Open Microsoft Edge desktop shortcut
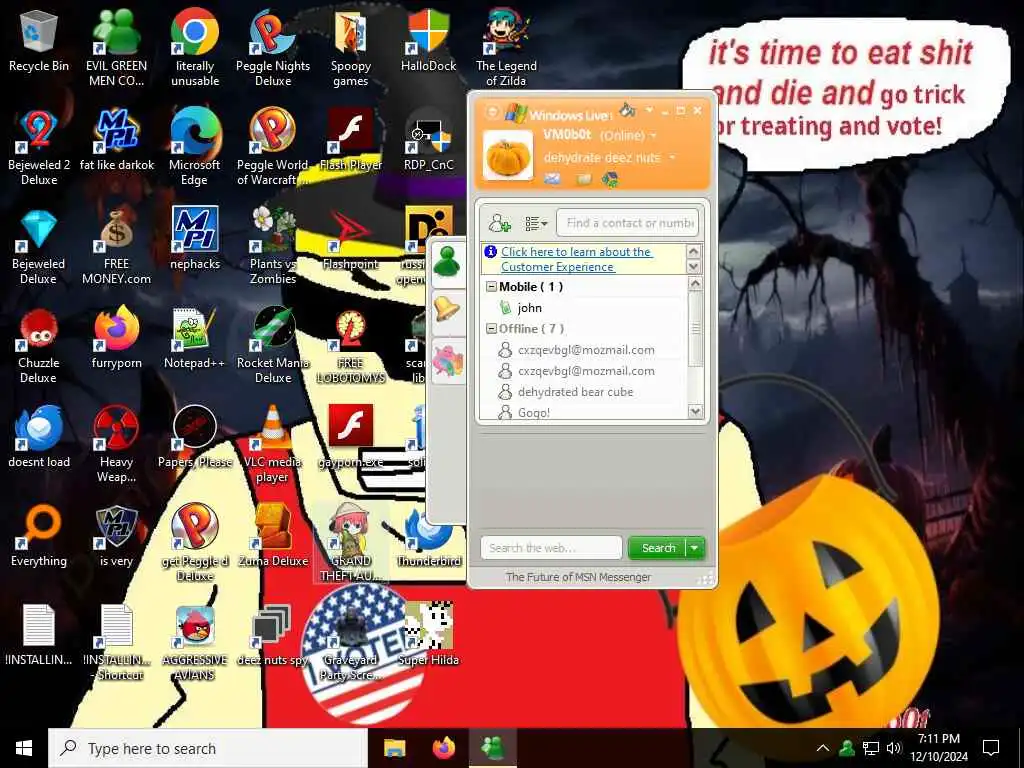This screenshot has height=768, width=1024. click(195, 148)
